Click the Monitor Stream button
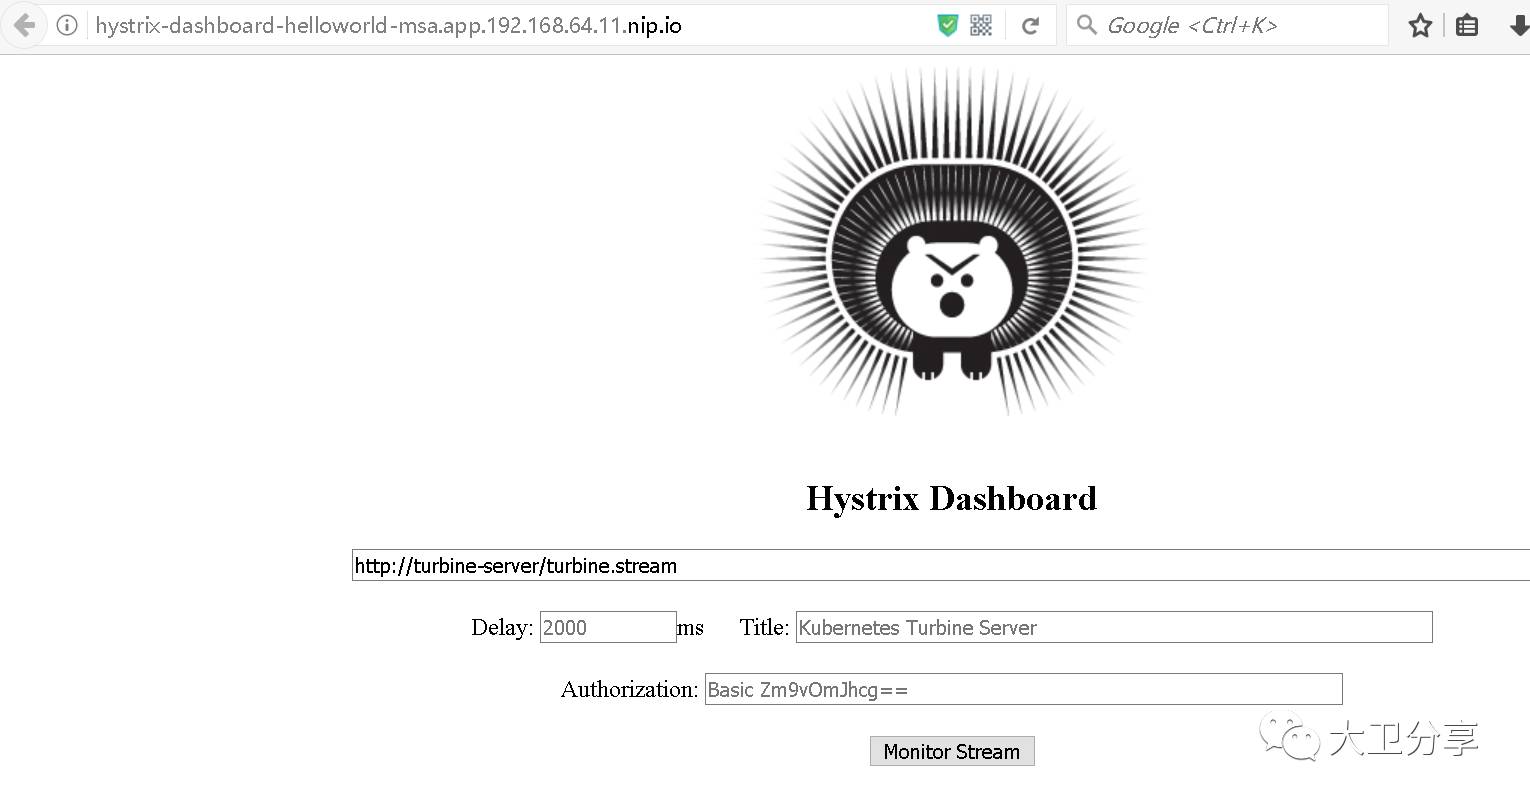 pyautogui.click(x=952, y=751)
